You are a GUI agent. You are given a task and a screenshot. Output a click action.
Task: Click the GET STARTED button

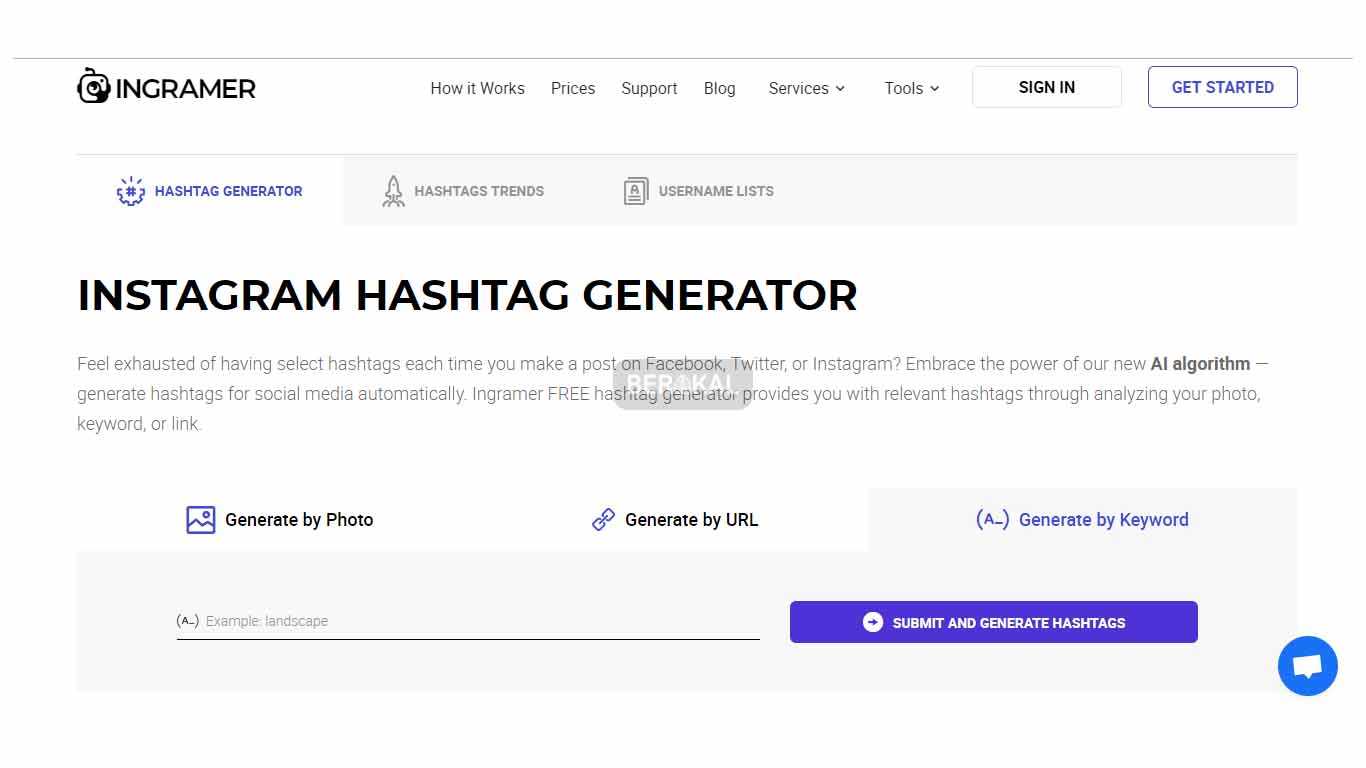pyautogui.click(x=1222, y=87)
